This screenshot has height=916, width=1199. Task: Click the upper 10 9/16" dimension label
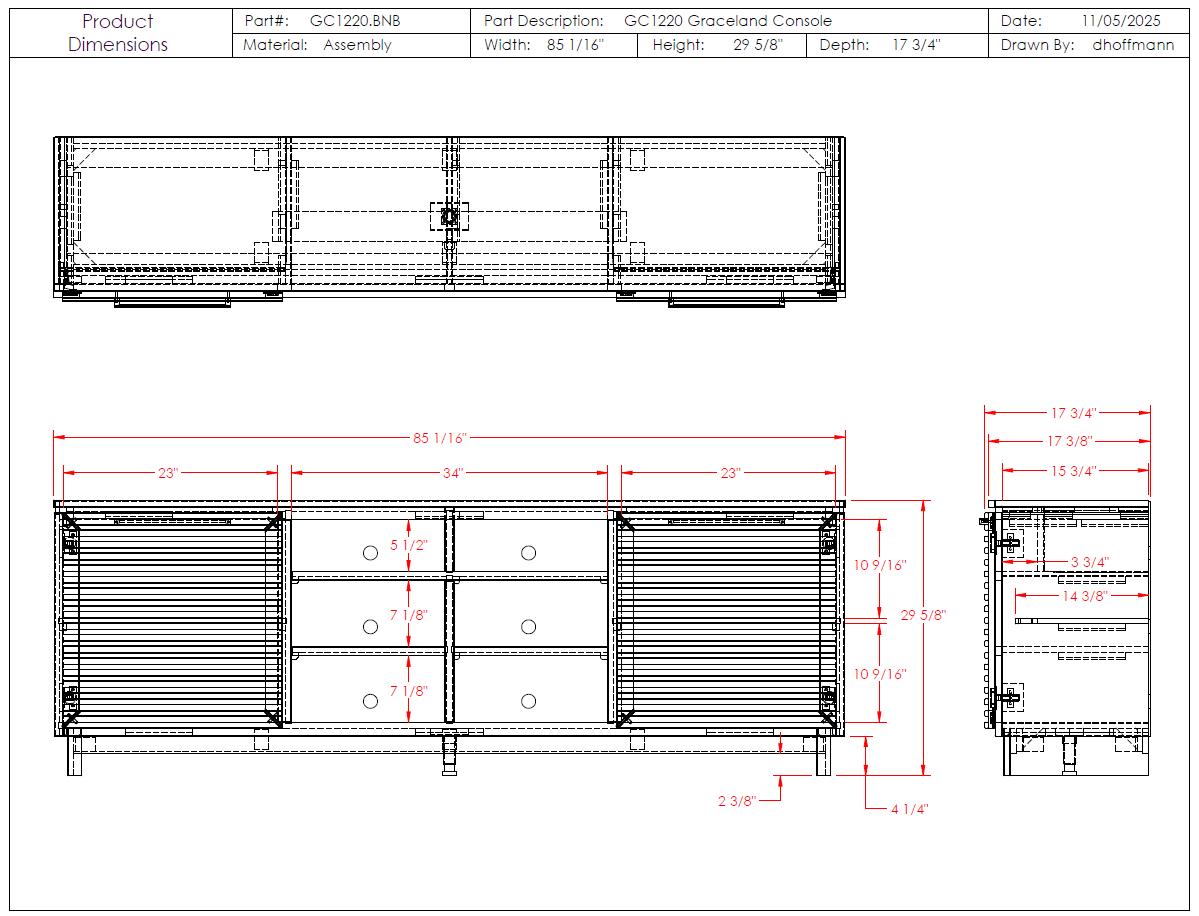(x=879, y=565)
